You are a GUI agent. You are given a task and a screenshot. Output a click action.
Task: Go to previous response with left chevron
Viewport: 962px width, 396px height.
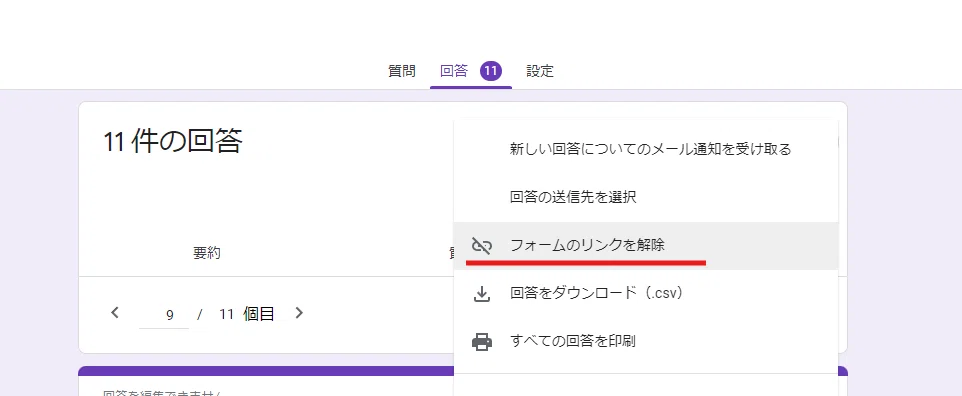(115, 313)
